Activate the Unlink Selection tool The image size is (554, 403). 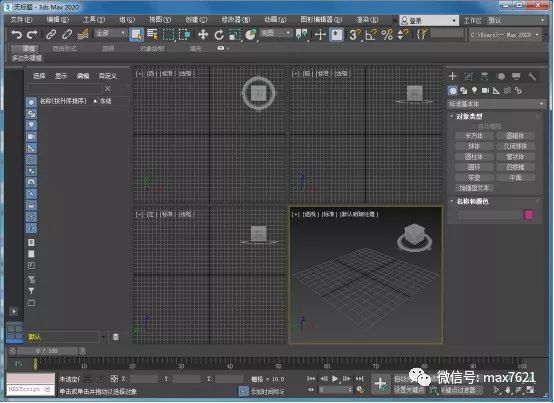(x=67, y=34)
